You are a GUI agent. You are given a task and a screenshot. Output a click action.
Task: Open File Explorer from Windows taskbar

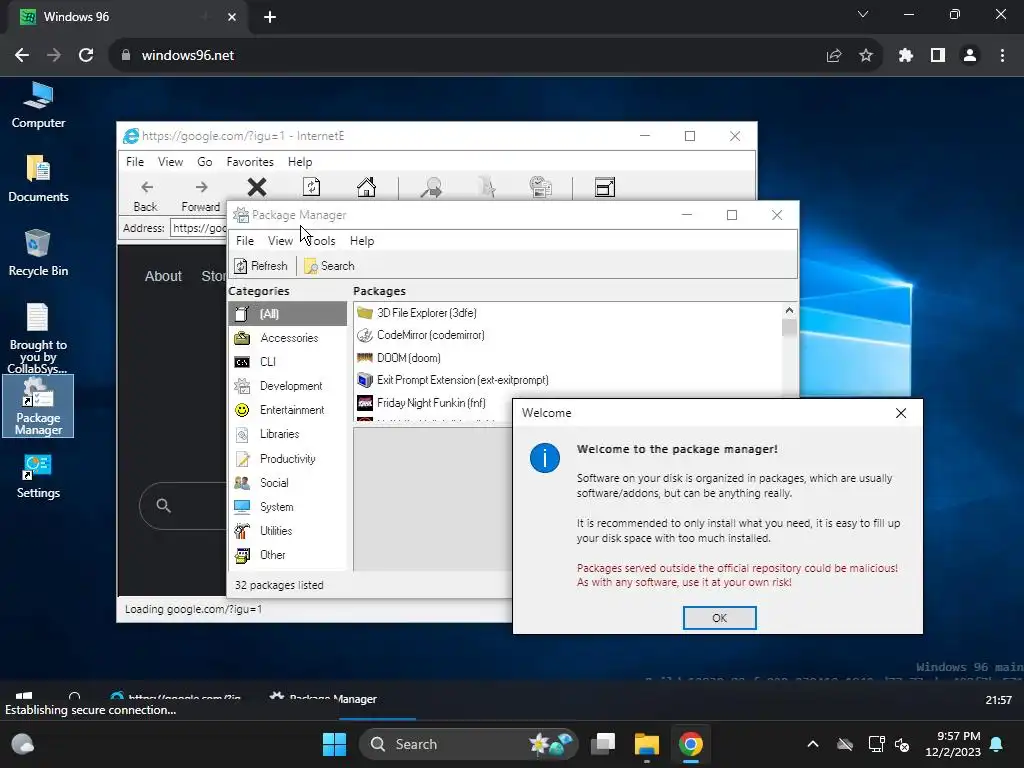[647, 744]
